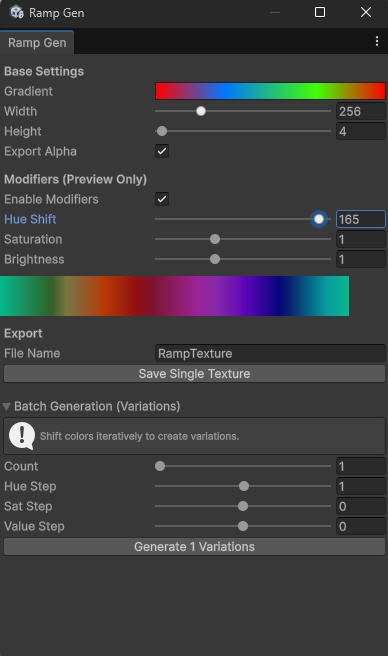Click Generate 1 Variations button
The image size is (388, 656).
pos(194,547)
